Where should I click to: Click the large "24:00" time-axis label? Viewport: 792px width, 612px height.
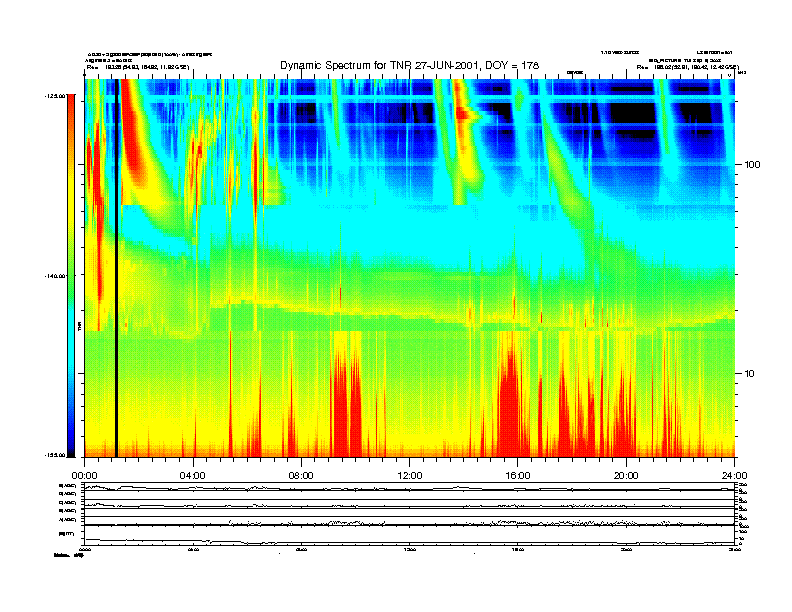tap(734, 476)
